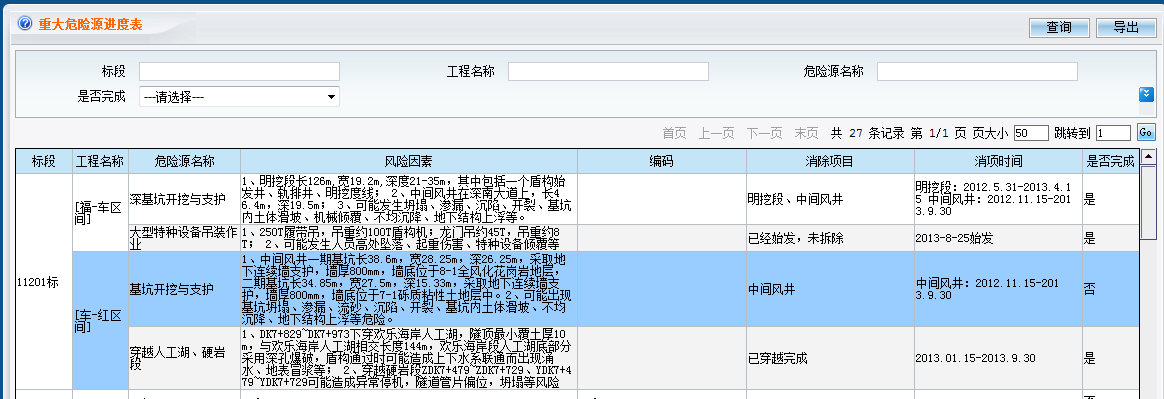This screenshot has height=399, width=1164.
Task: Click the 已穿越完成 cell
Action: coord(830,358)
